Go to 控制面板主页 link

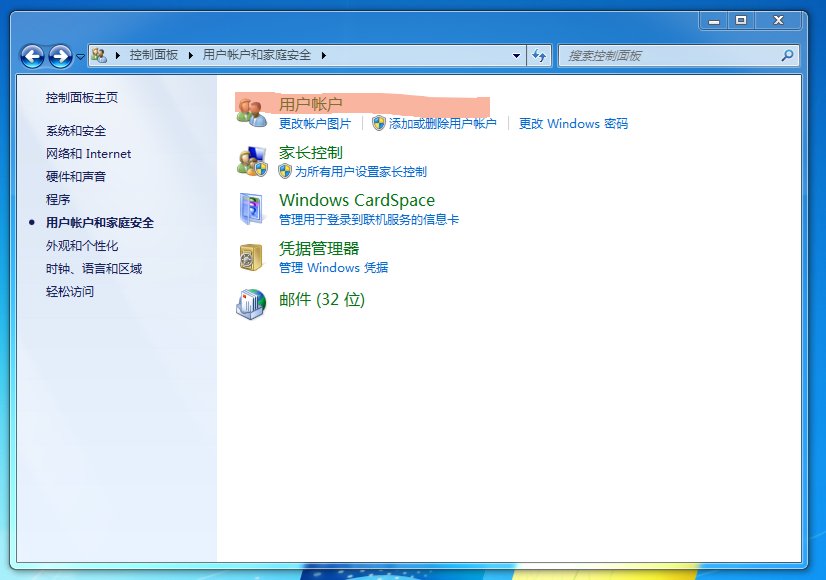[x=82, y=98]
